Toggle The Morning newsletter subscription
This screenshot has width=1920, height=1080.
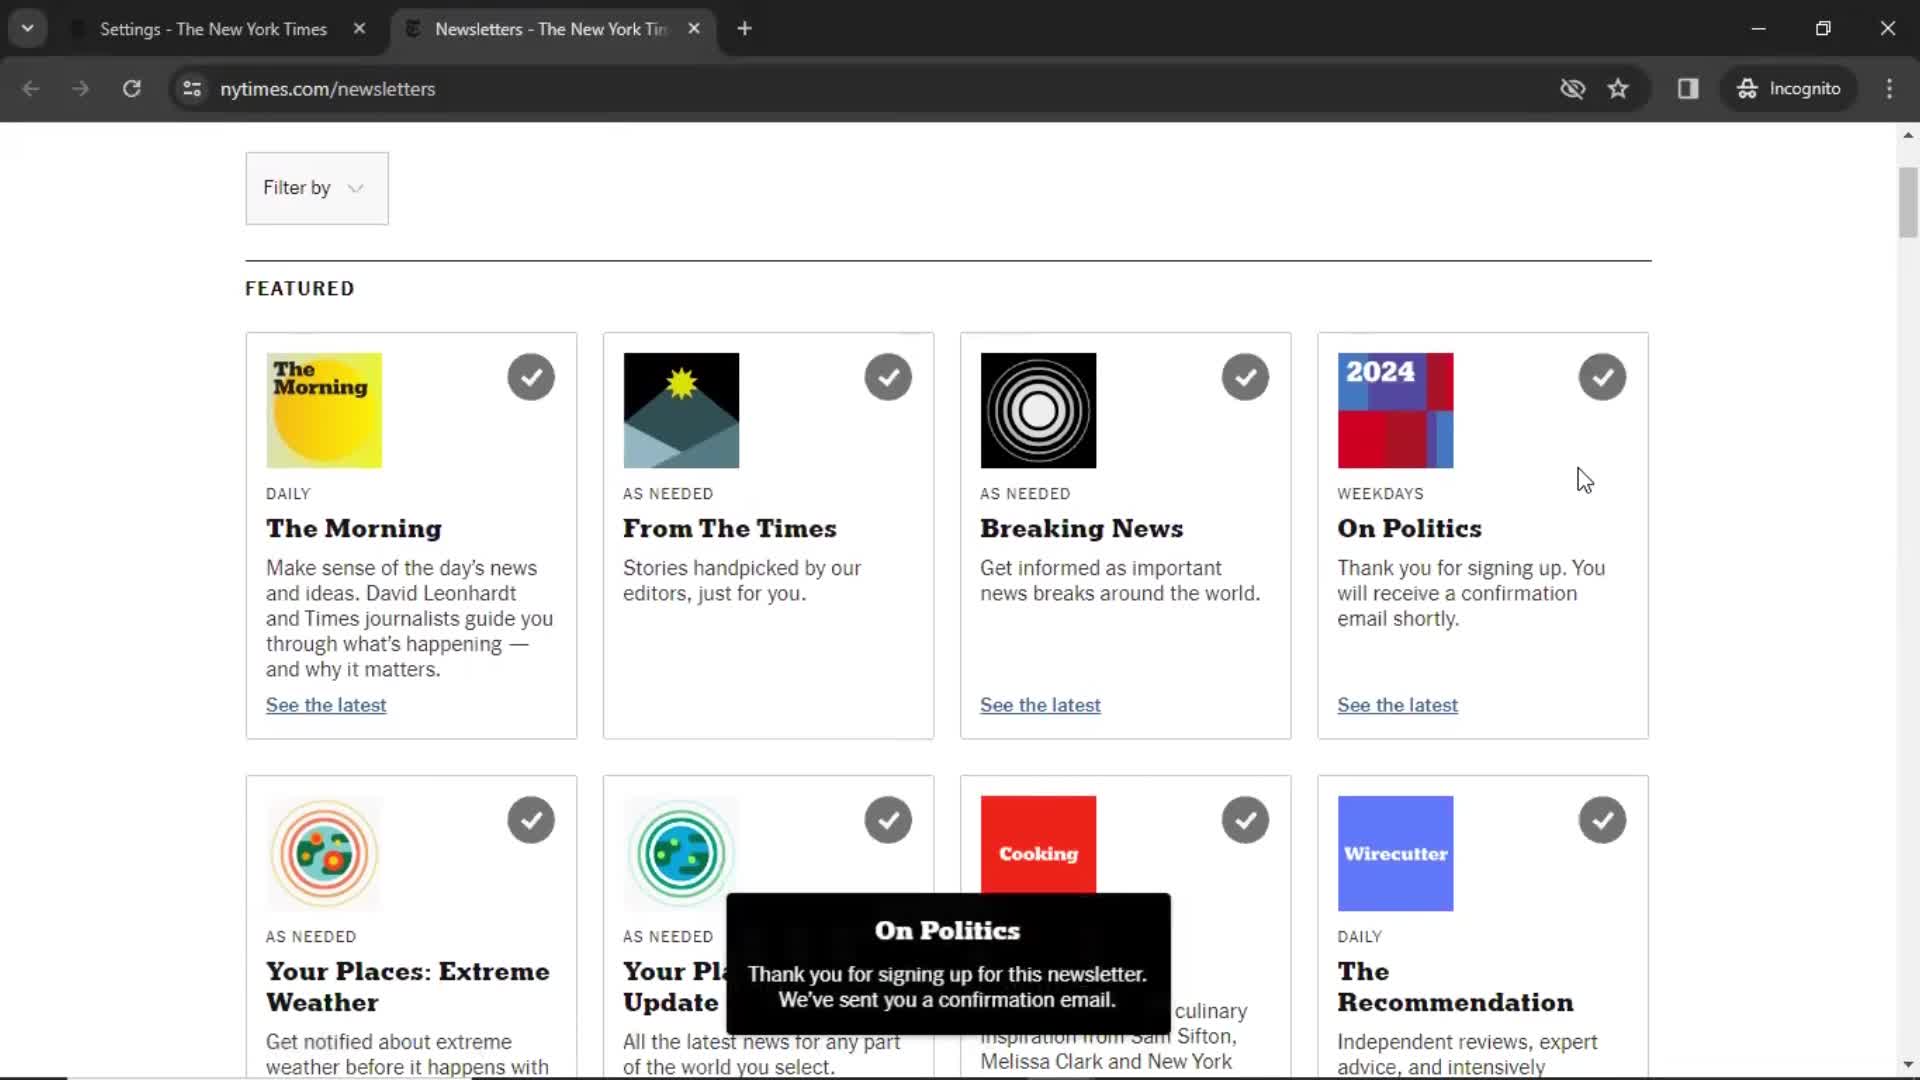coord(531,377)
